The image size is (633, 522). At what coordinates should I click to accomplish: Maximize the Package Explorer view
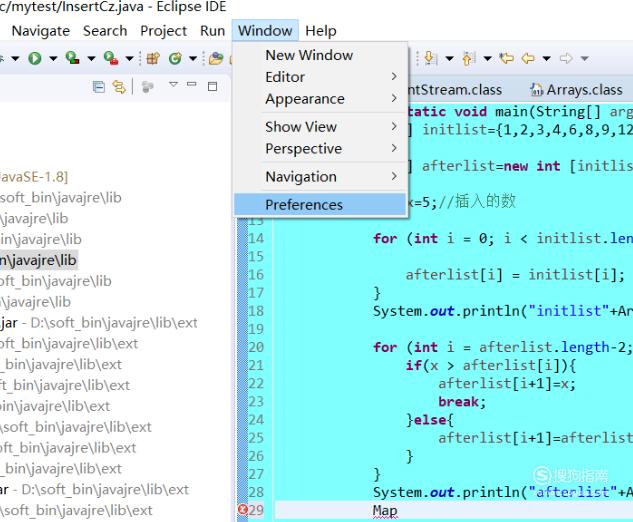point(212,86)
